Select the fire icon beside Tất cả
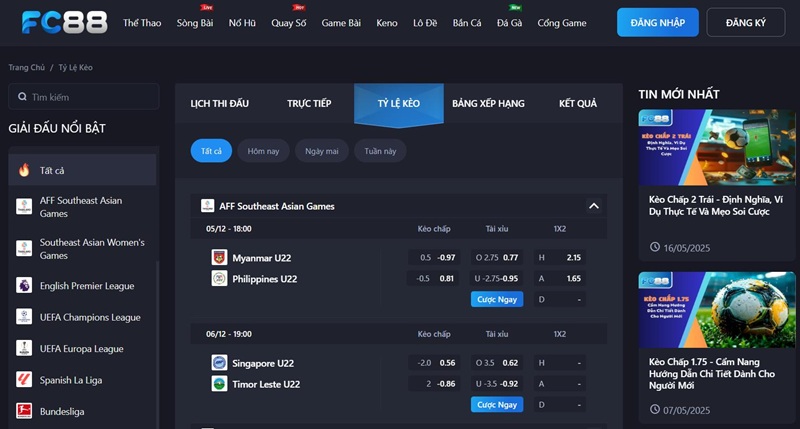Viewport: 800px width, 429px height. pyautogui.click(x=24, y=170)
